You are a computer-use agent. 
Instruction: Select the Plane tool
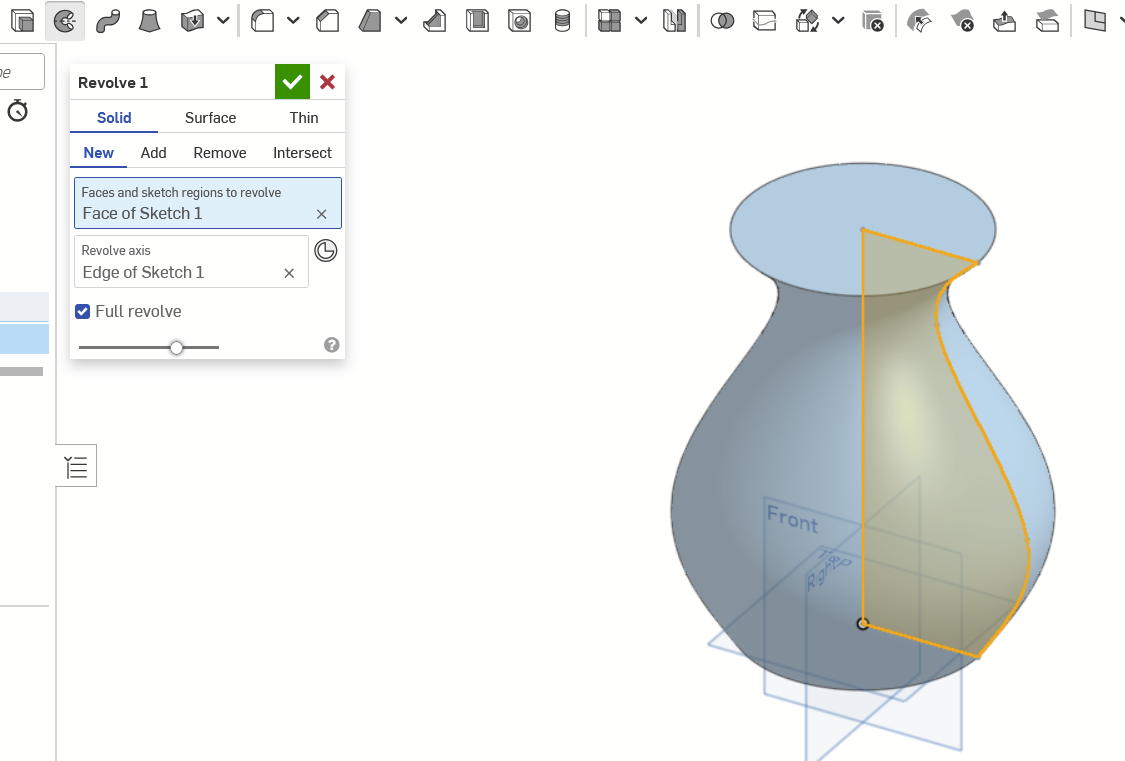[1095, 21]
